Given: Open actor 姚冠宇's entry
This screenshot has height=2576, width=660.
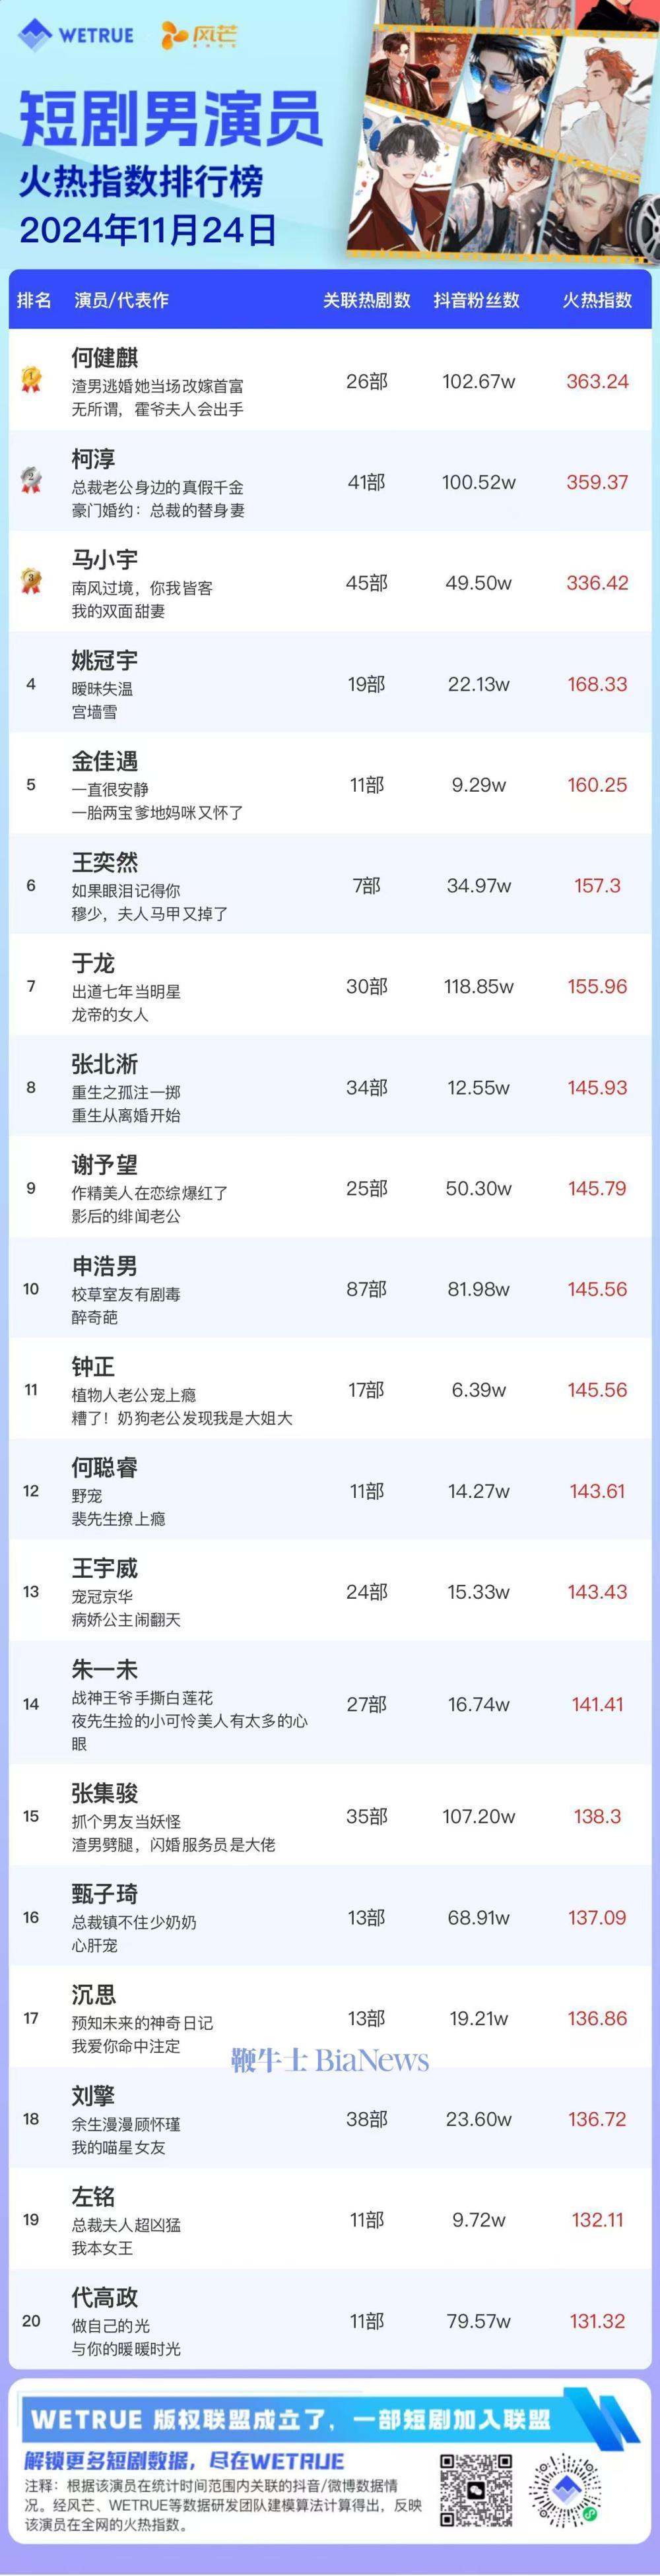Looking at the screenshot, I should point(104,660).
